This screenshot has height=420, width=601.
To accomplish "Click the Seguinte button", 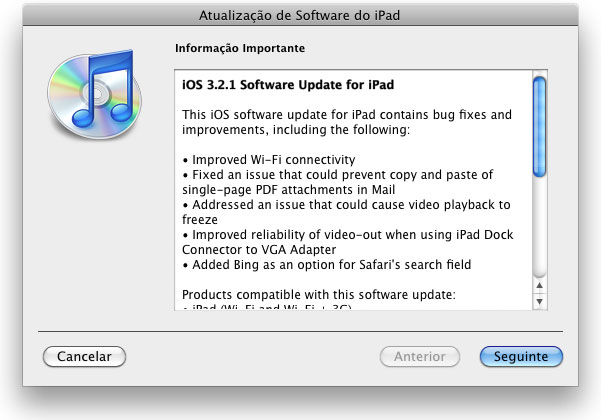I will pos(521,356).
